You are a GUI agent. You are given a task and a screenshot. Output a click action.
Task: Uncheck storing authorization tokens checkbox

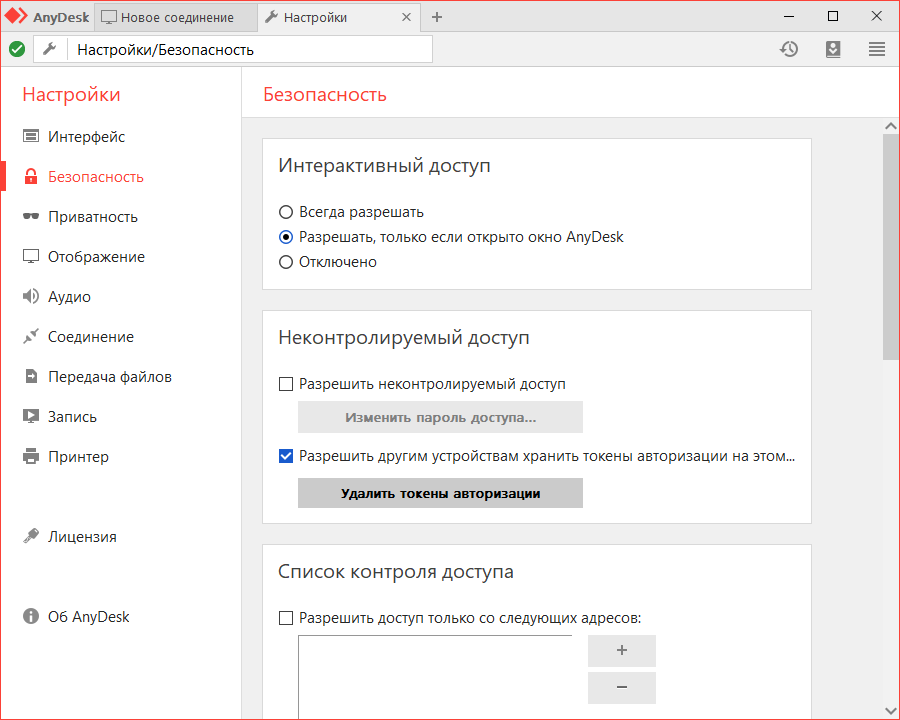tap(286, 456)
